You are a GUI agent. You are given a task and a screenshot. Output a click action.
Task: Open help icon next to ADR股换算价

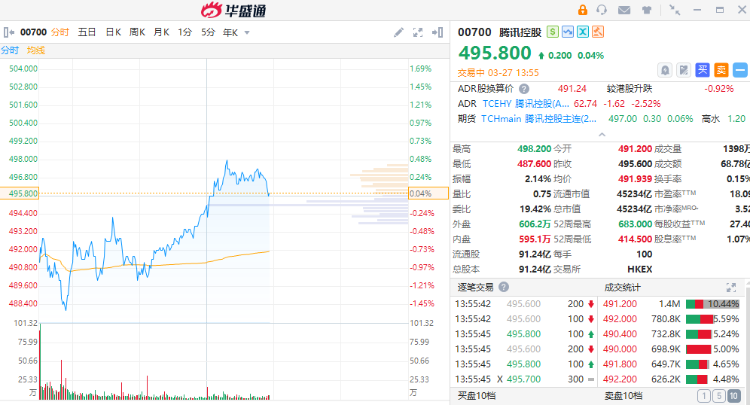pos(524,89)
